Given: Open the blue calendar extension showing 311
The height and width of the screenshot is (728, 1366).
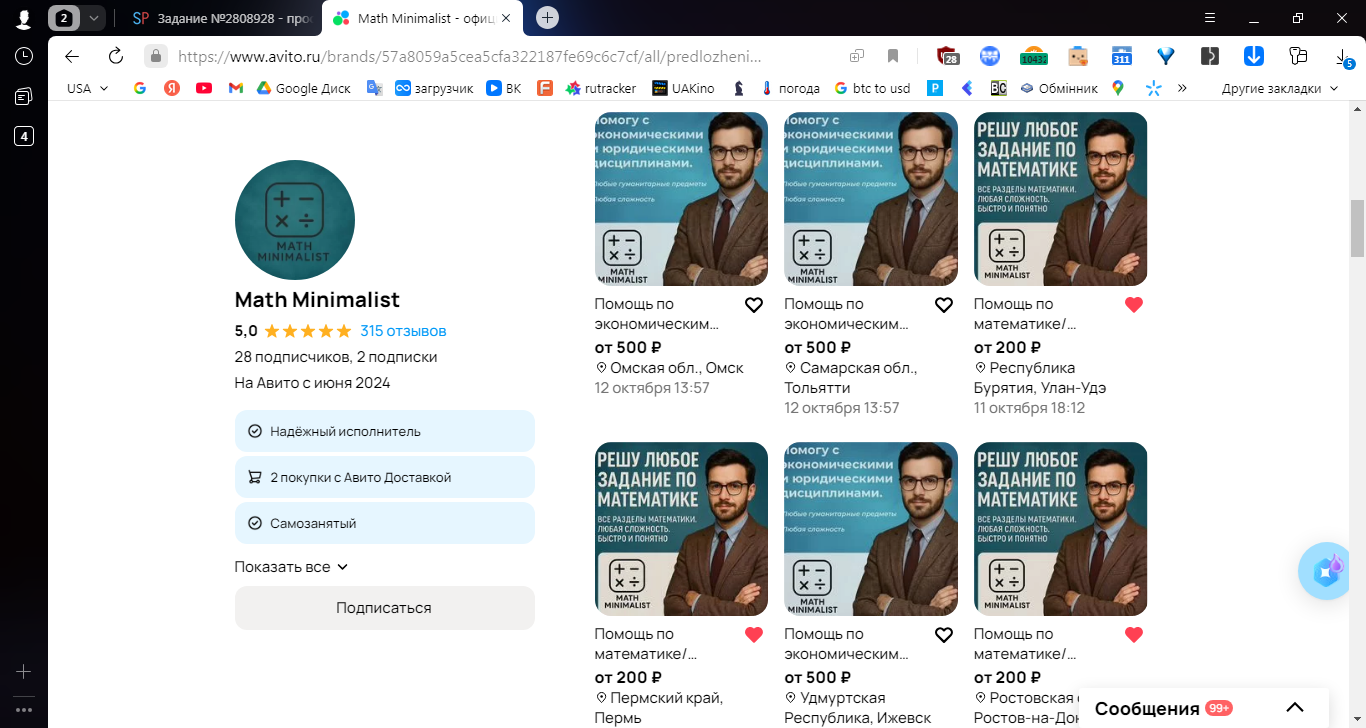Looking at the screenshot, I should click(1122, 56).
